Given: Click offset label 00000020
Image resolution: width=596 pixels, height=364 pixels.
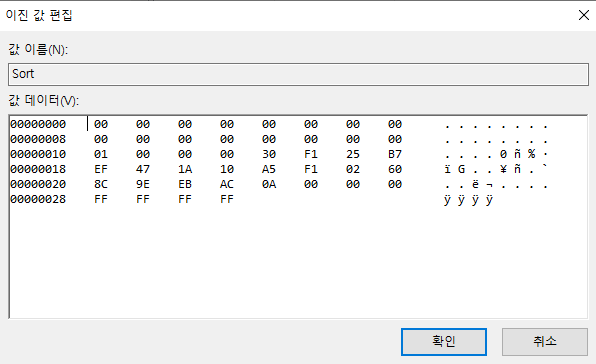Looking at the screenshot, I should coord(38,184).
